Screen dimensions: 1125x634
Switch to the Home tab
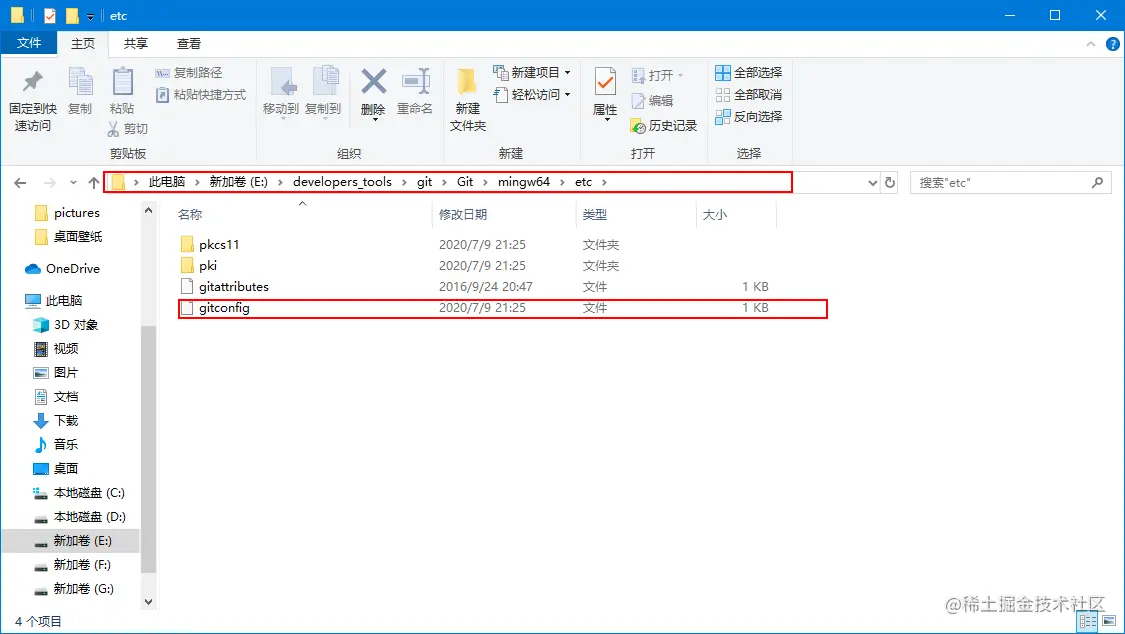click(83, 44)
